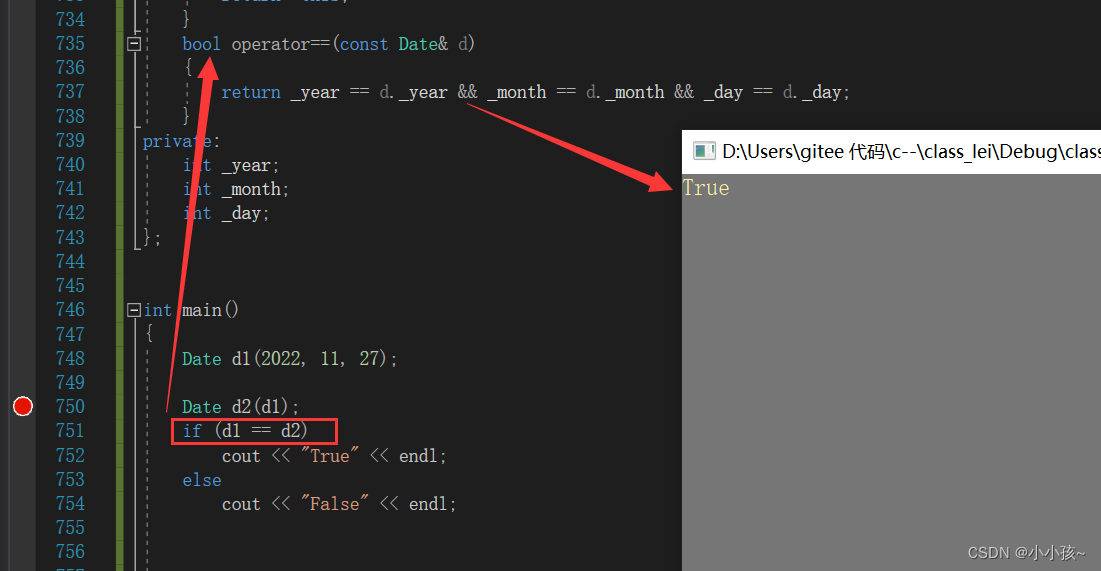
Task: Collapse the main function at line 746
Action: pos(134,310)
